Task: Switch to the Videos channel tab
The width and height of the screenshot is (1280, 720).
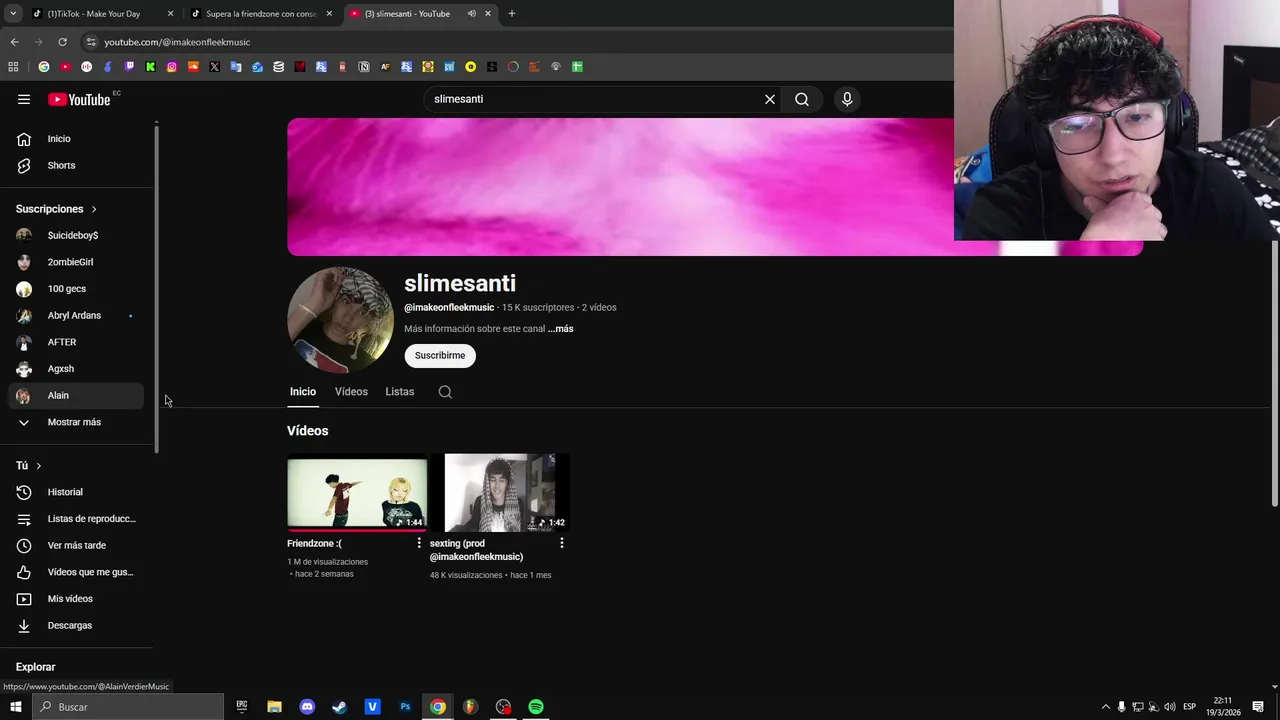Action: tap(351, 392)
